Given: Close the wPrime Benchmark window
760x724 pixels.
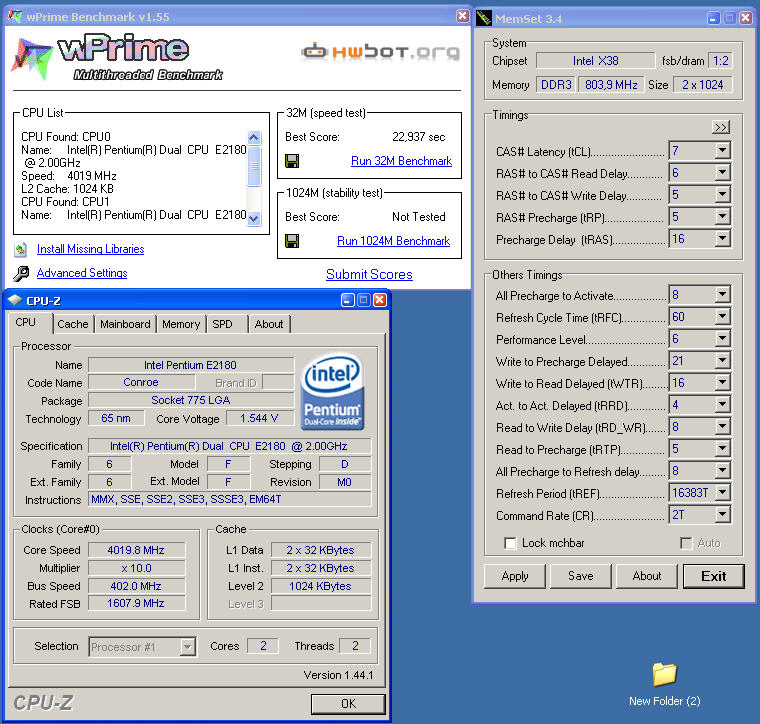Looking at the screenshot, I should pos(462,16).
